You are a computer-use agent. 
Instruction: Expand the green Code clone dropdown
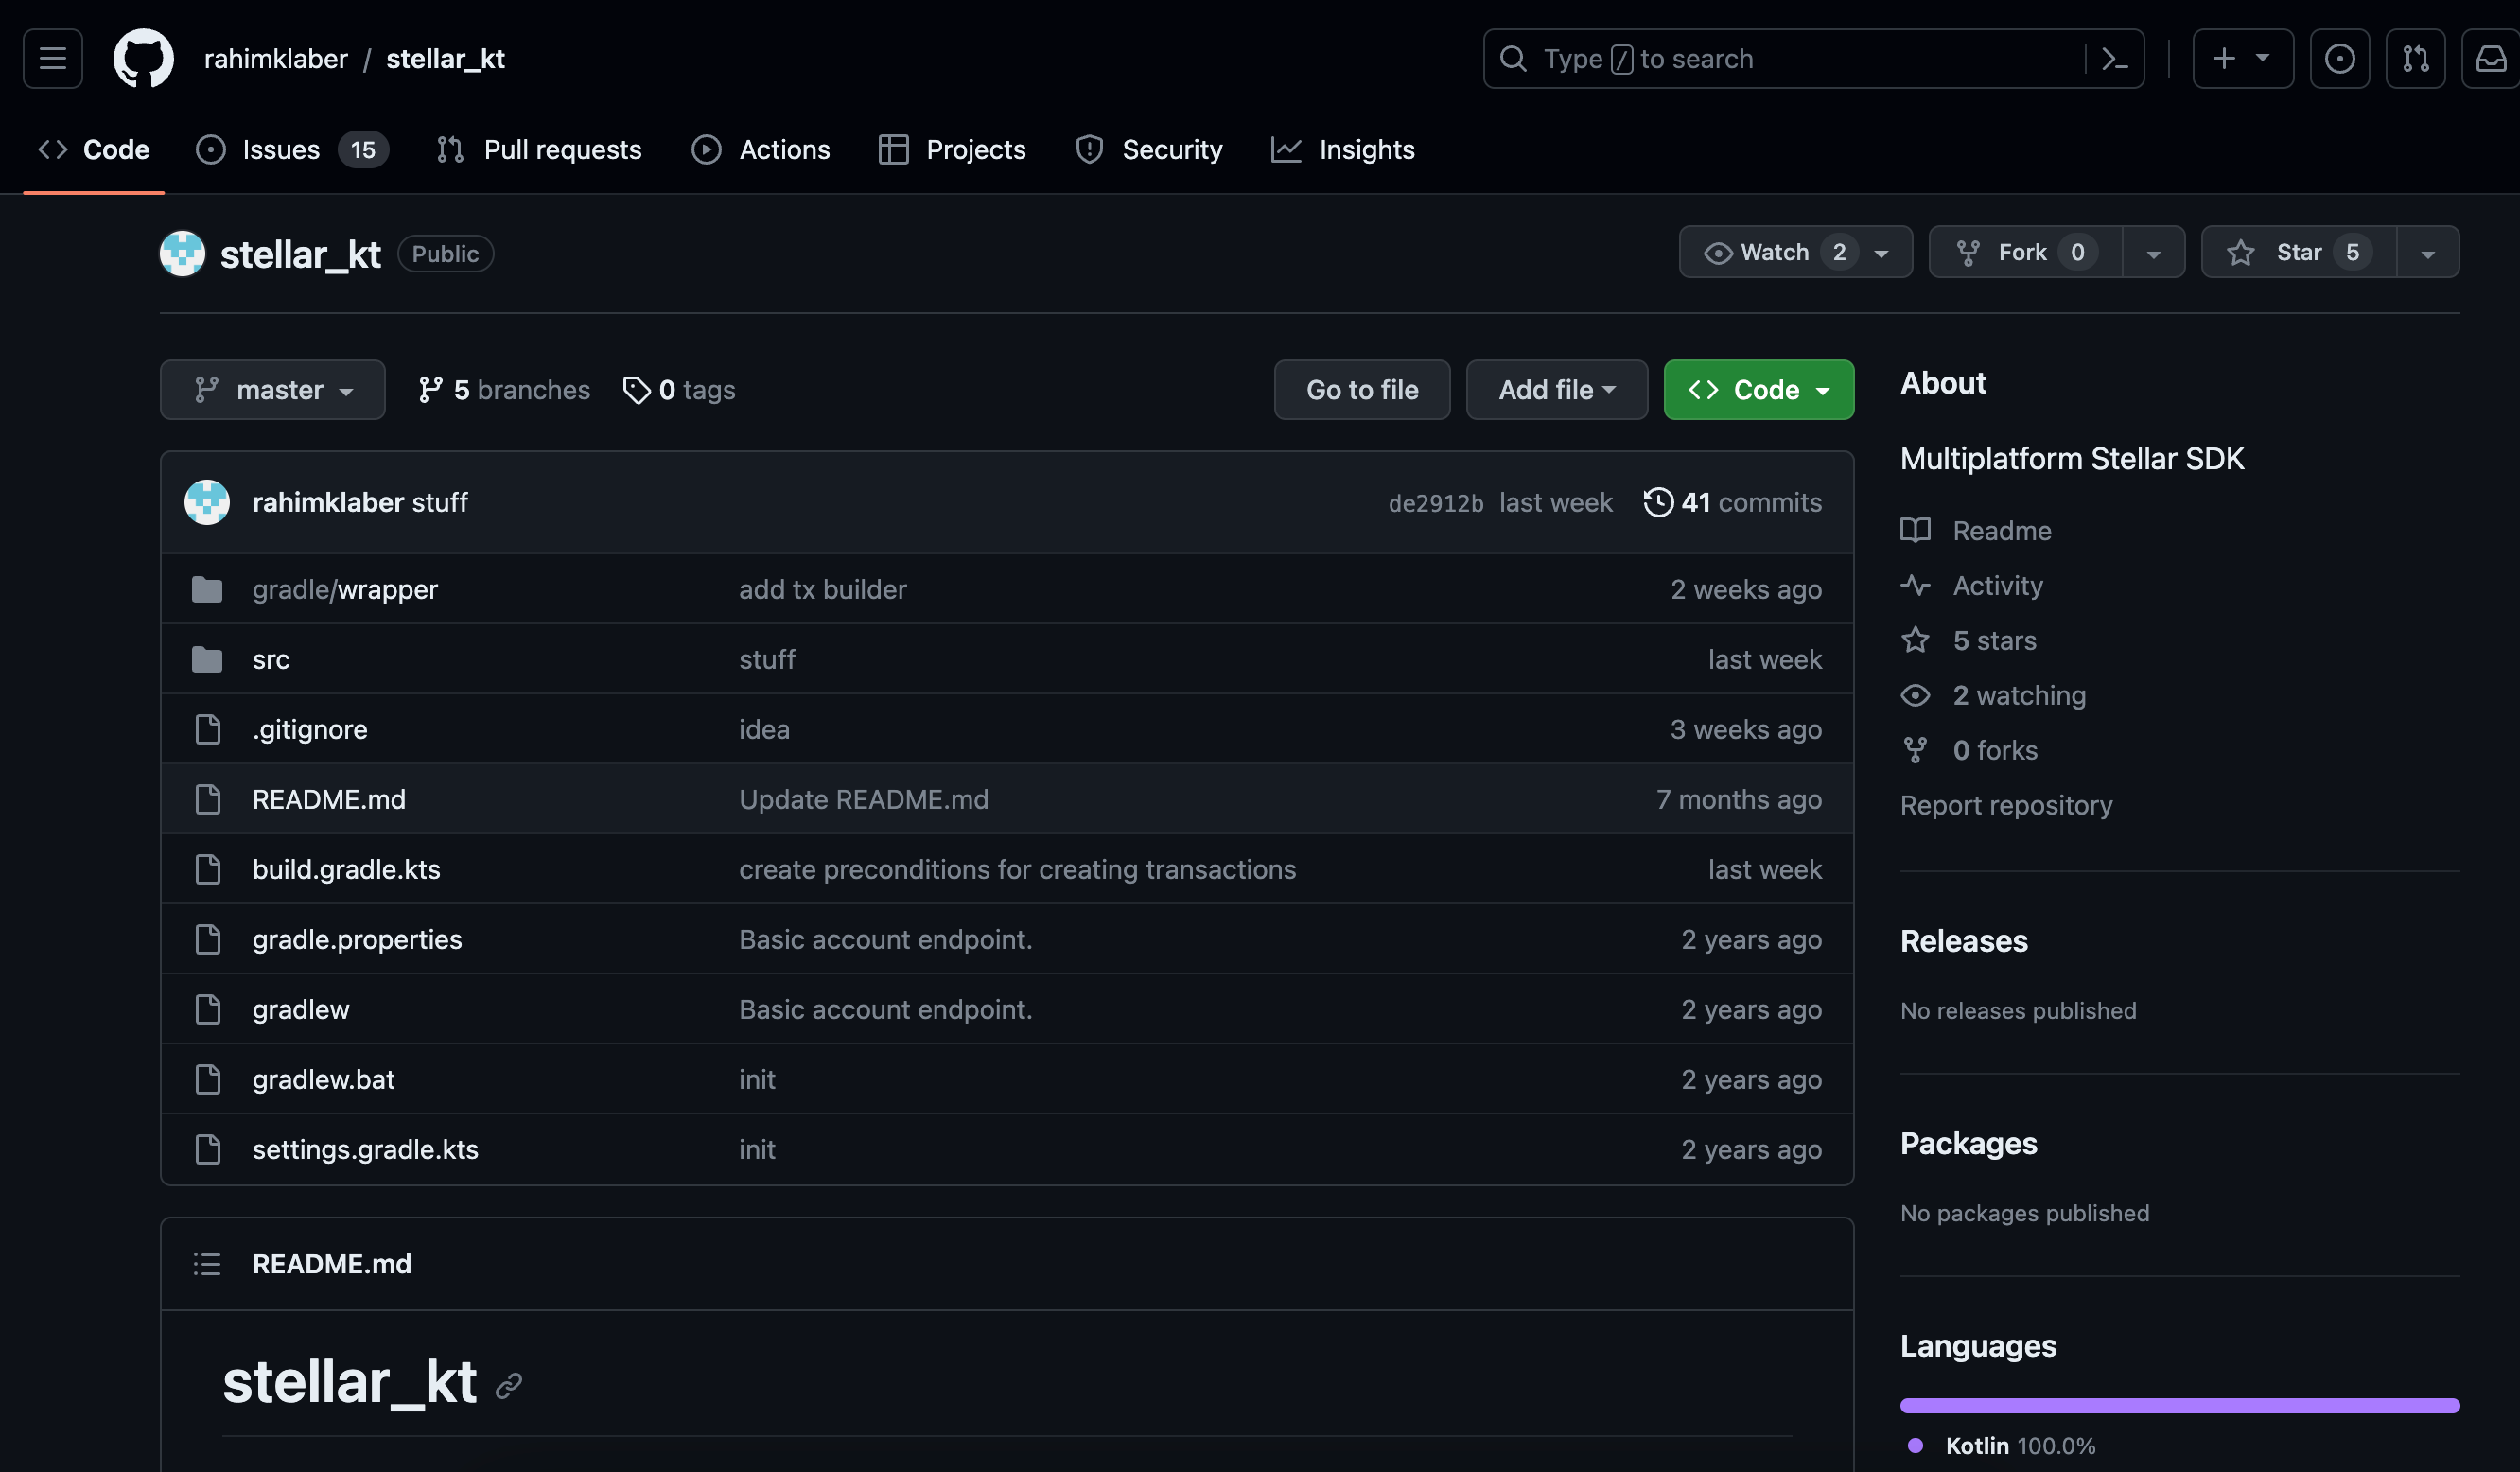click(x=1759, y=390)
